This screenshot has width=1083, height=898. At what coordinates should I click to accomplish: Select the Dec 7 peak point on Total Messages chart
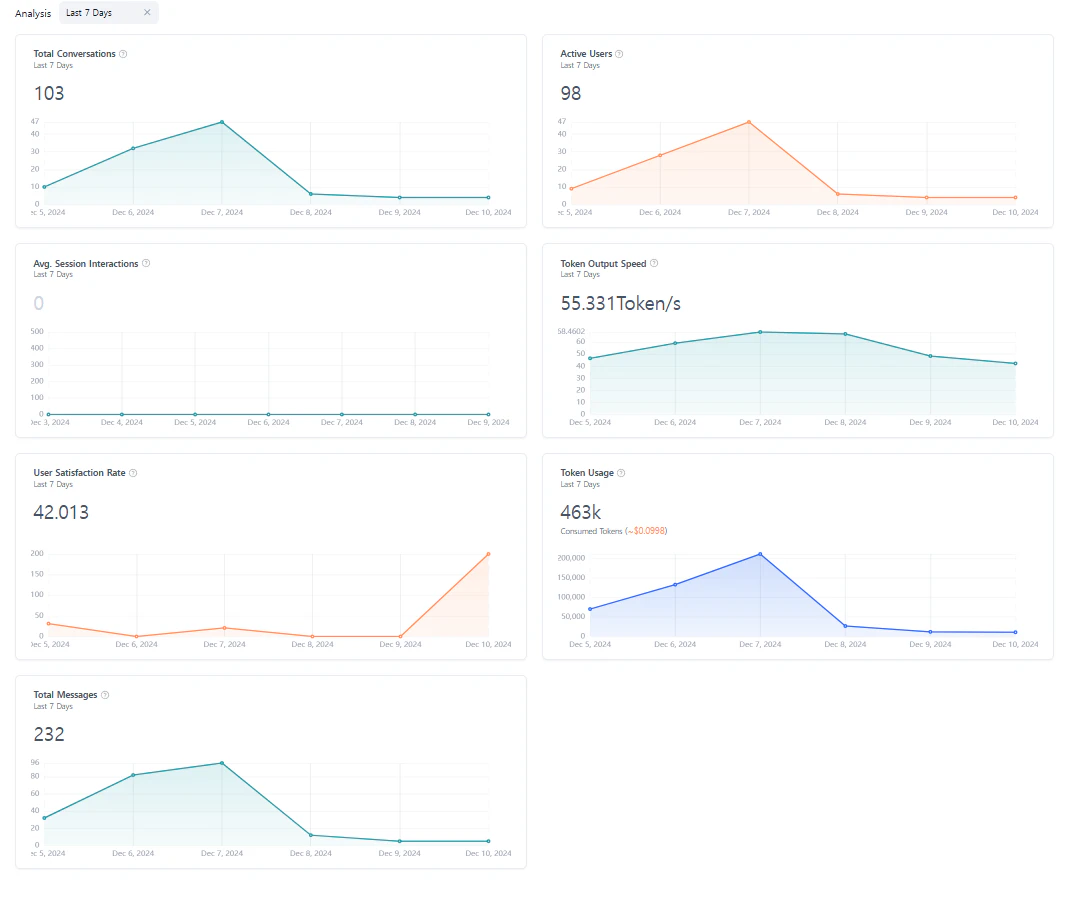pyautogui.click(x=222, y=763)
